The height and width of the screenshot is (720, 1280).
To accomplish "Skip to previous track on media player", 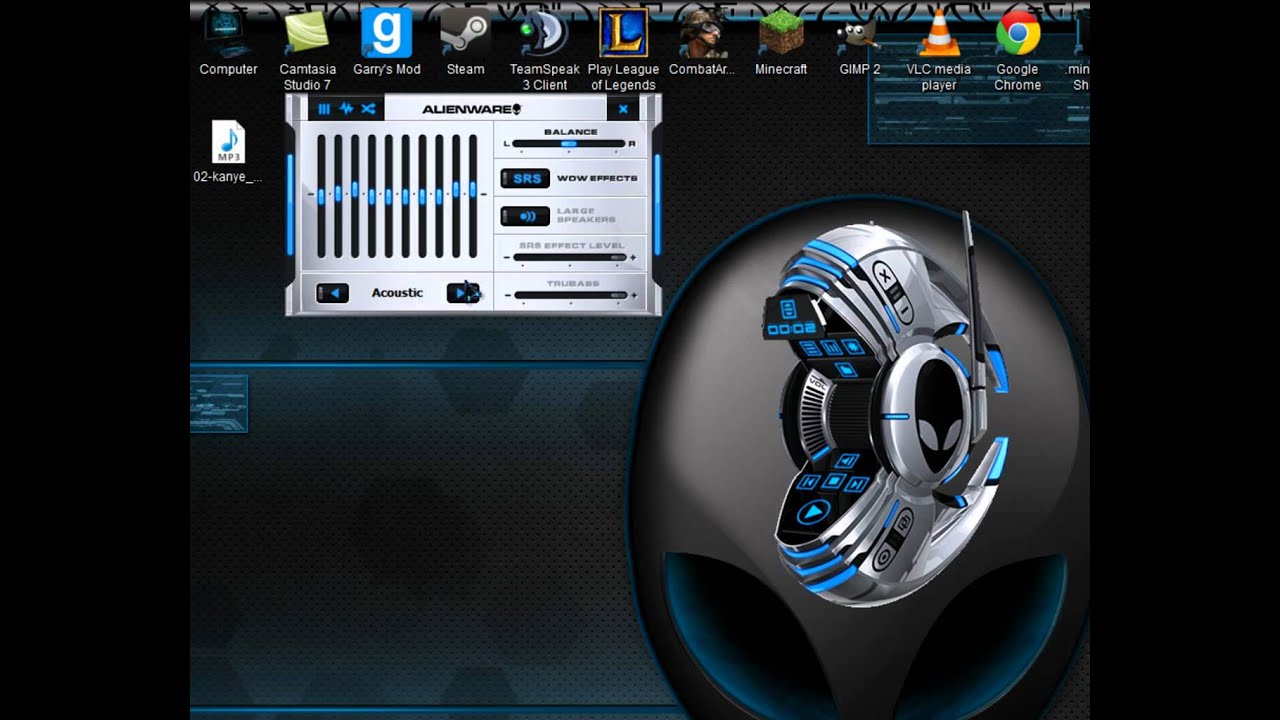I will coord(809,482).
